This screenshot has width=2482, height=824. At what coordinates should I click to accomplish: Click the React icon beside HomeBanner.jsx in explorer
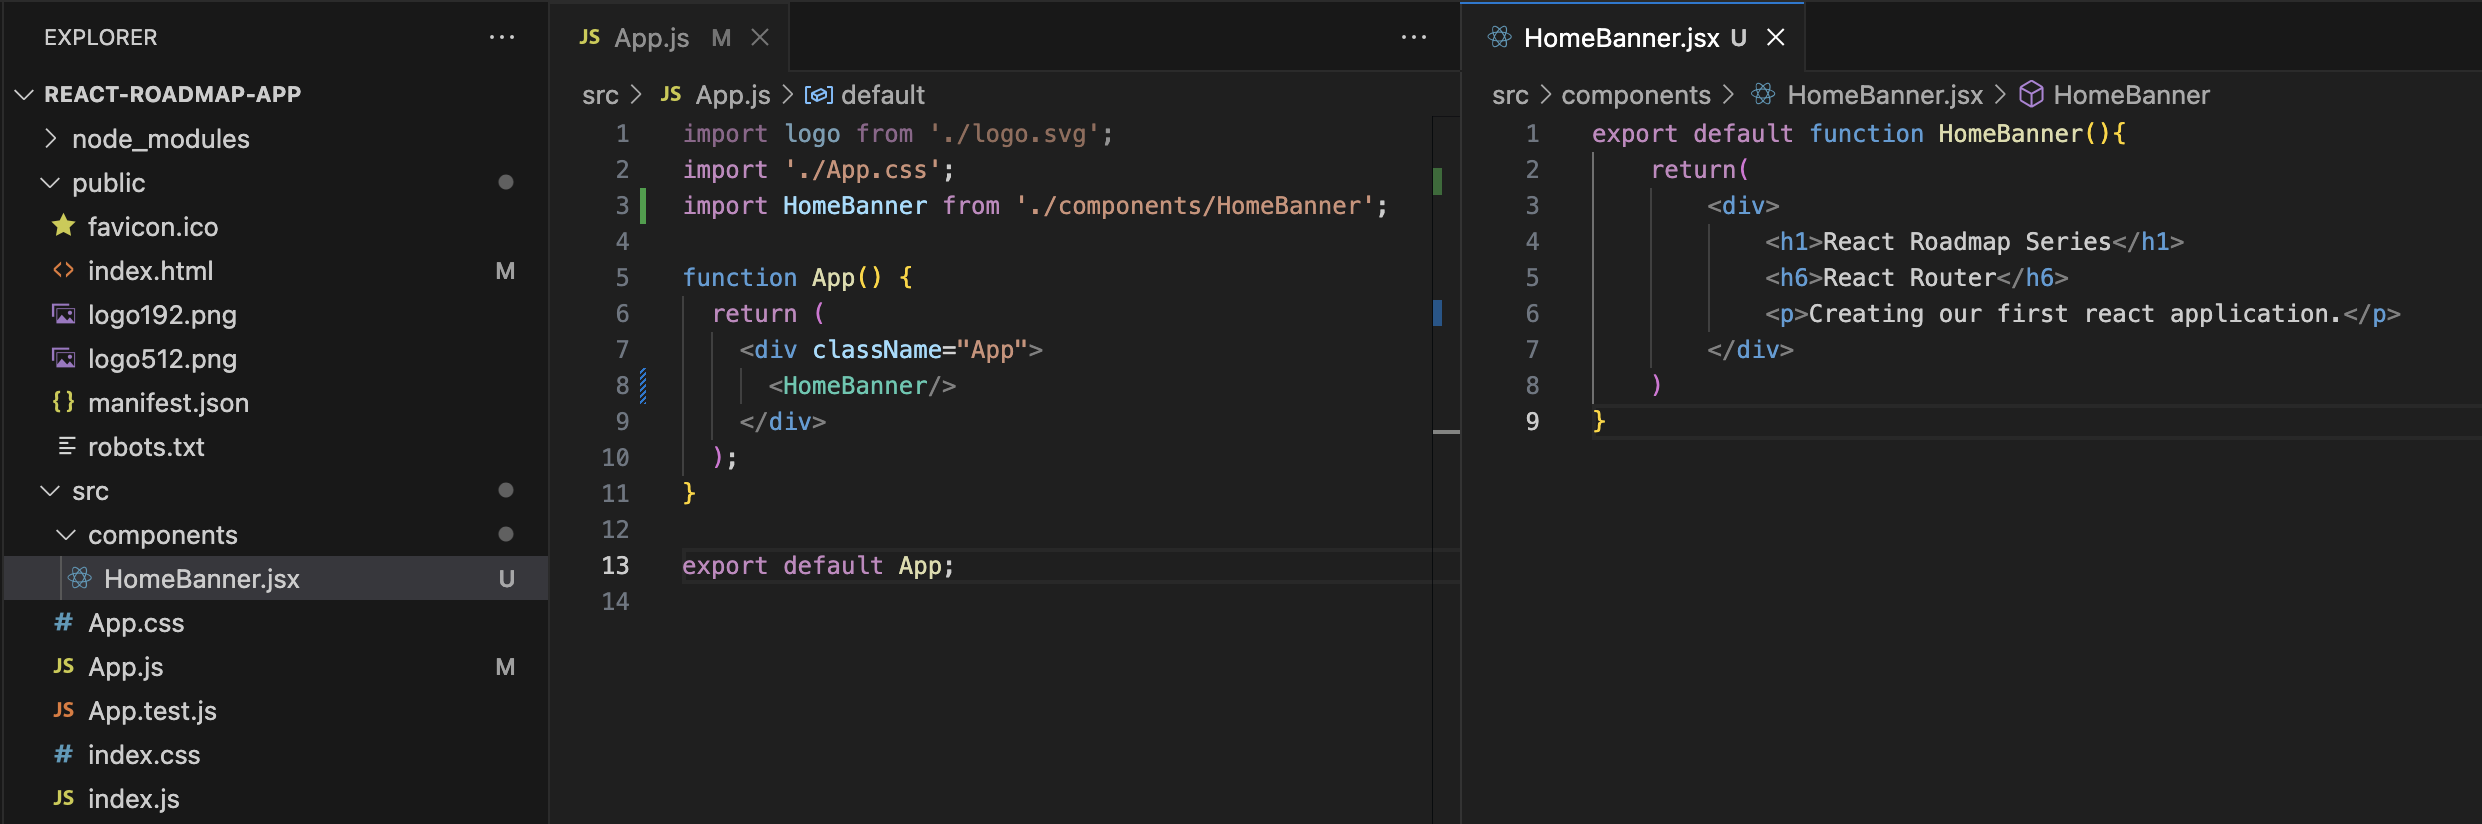point(80,578)
